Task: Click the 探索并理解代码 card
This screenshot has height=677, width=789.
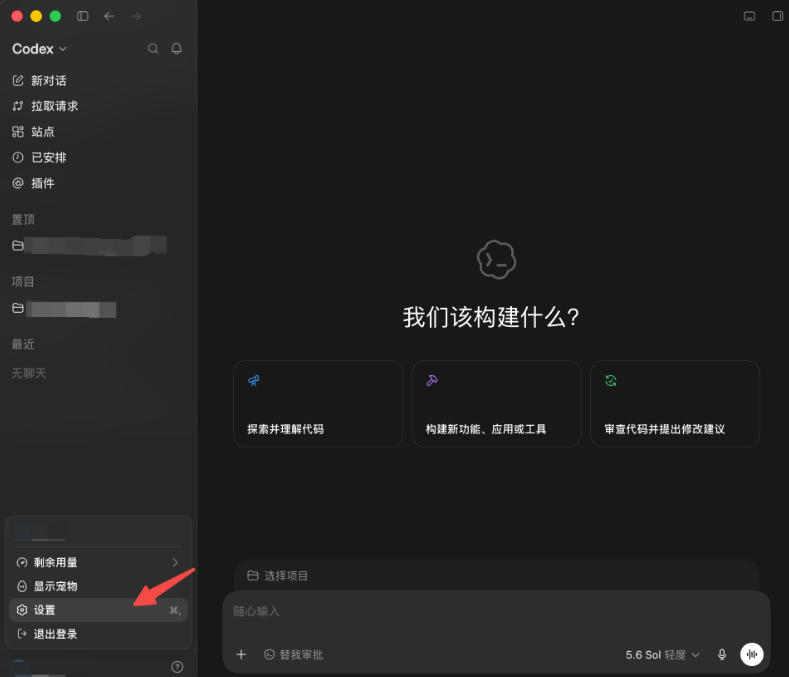Action: [318, 403]
